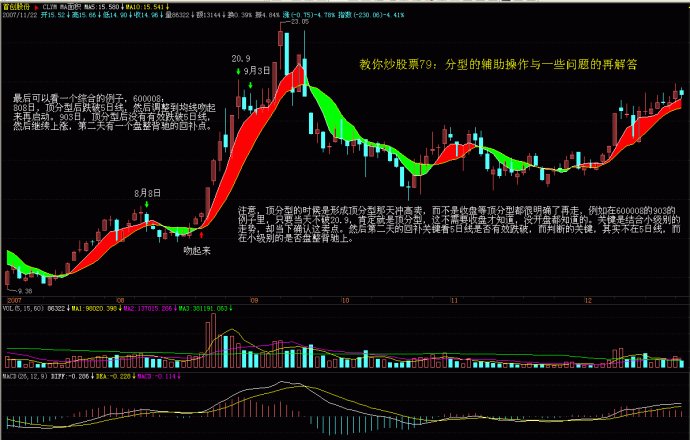Click the 08 month marker on the time axis

[120, 301]
